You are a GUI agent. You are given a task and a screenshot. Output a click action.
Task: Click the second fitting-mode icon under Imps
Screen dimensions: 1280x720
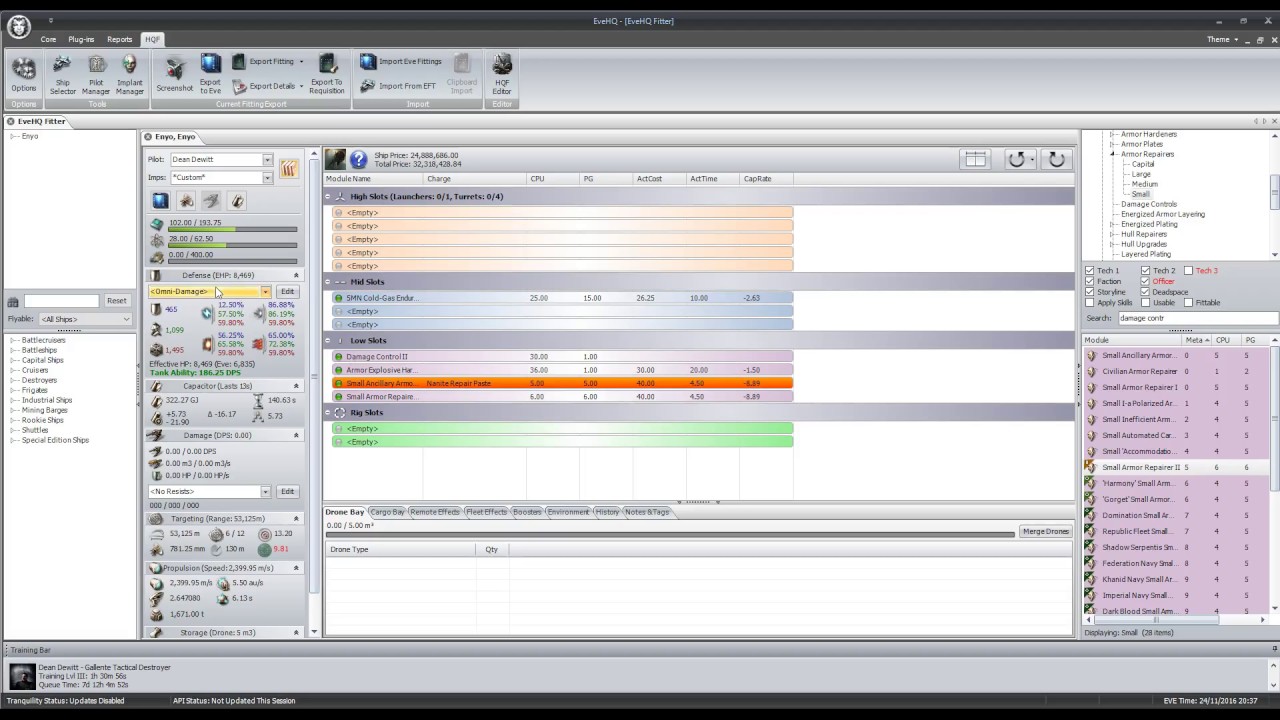tap(186, 201)
